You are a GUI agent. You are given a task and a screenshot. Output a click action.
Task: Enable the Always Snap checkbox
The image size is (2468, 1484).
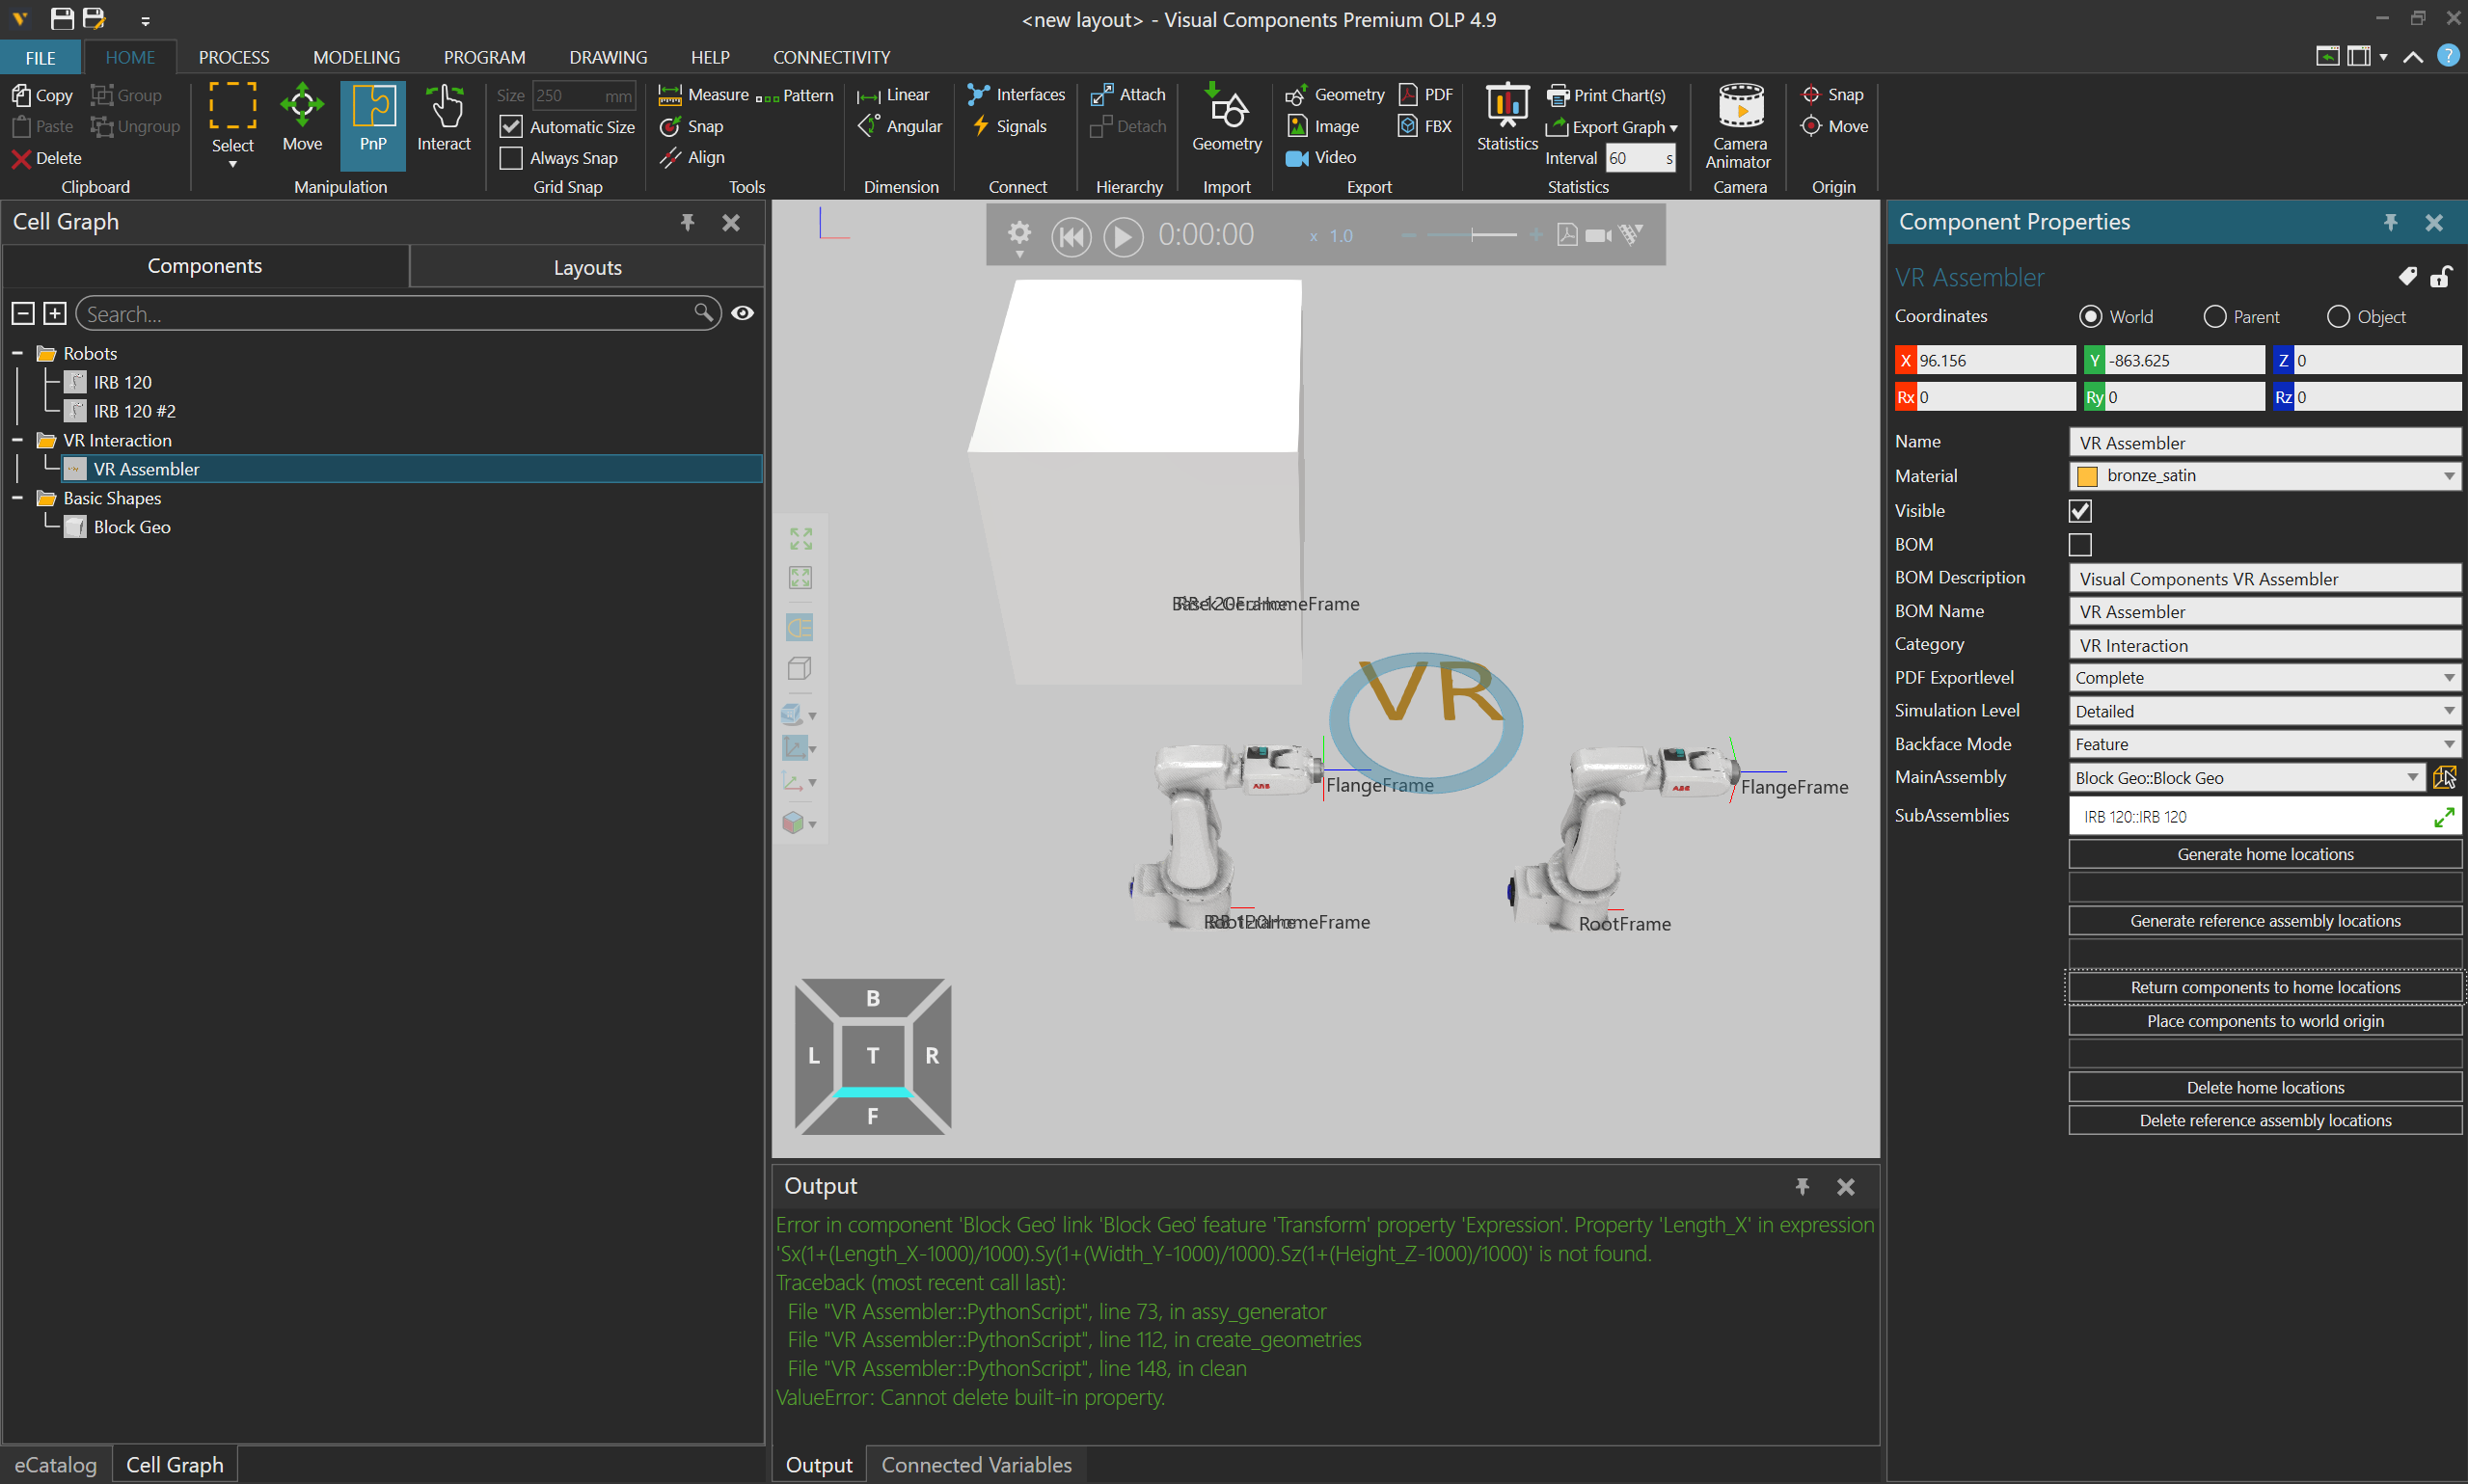pos(511,158)
